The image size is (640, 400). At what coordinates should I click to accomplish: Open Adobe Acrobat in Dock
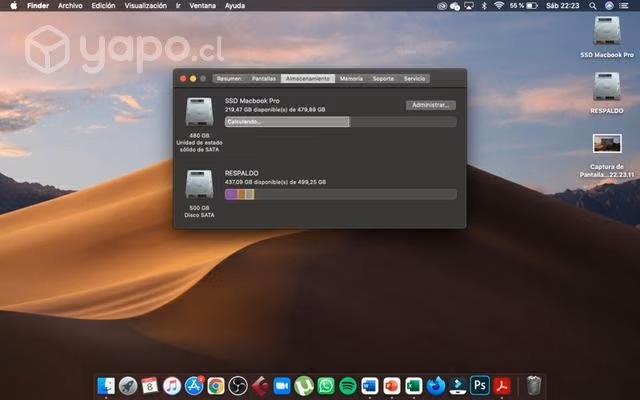click(x=502, y=385)
